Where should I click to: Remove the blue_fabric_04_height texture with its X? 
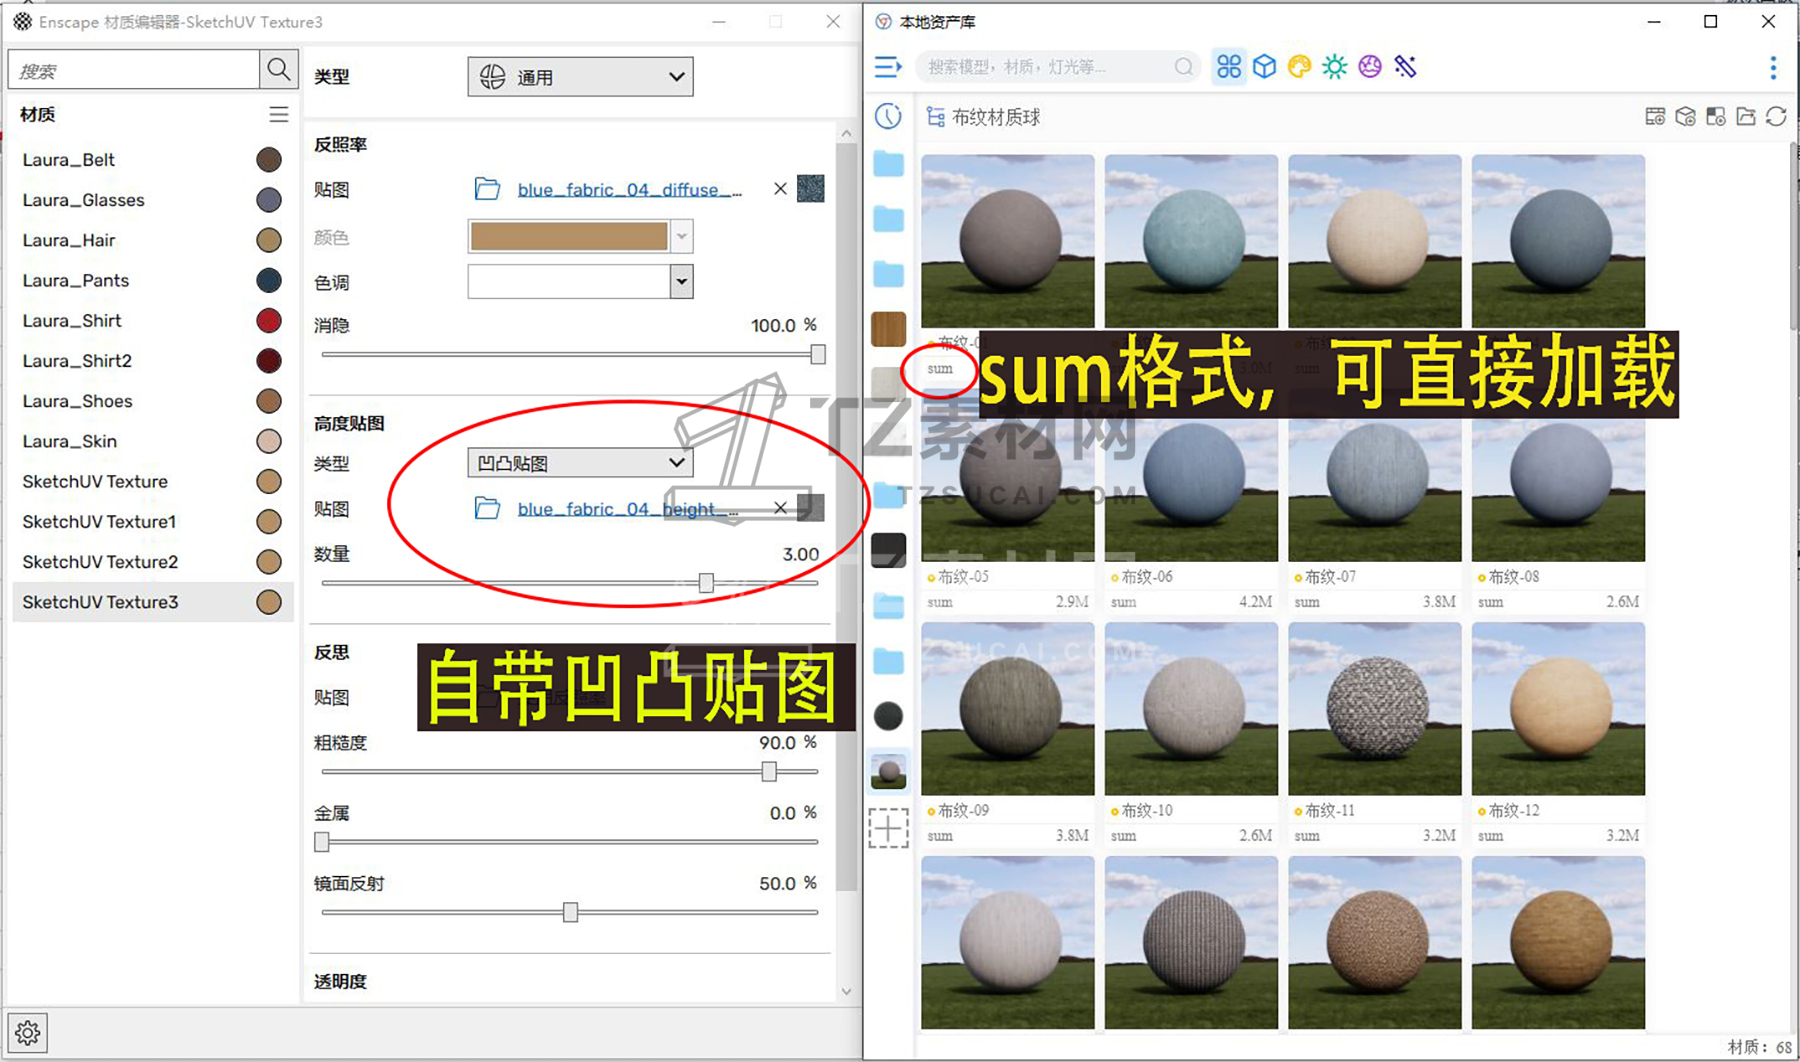(780, 508)
